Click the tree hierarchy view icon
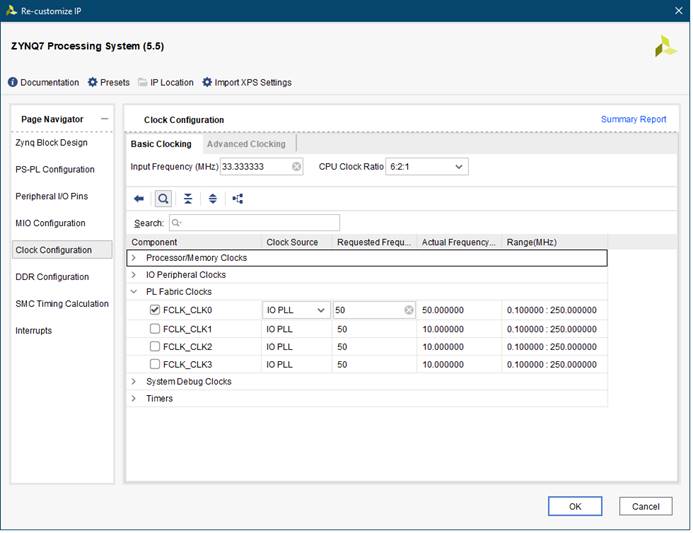Image resolution: width=693 pixels, height=533 pixels. pos(237,199)
